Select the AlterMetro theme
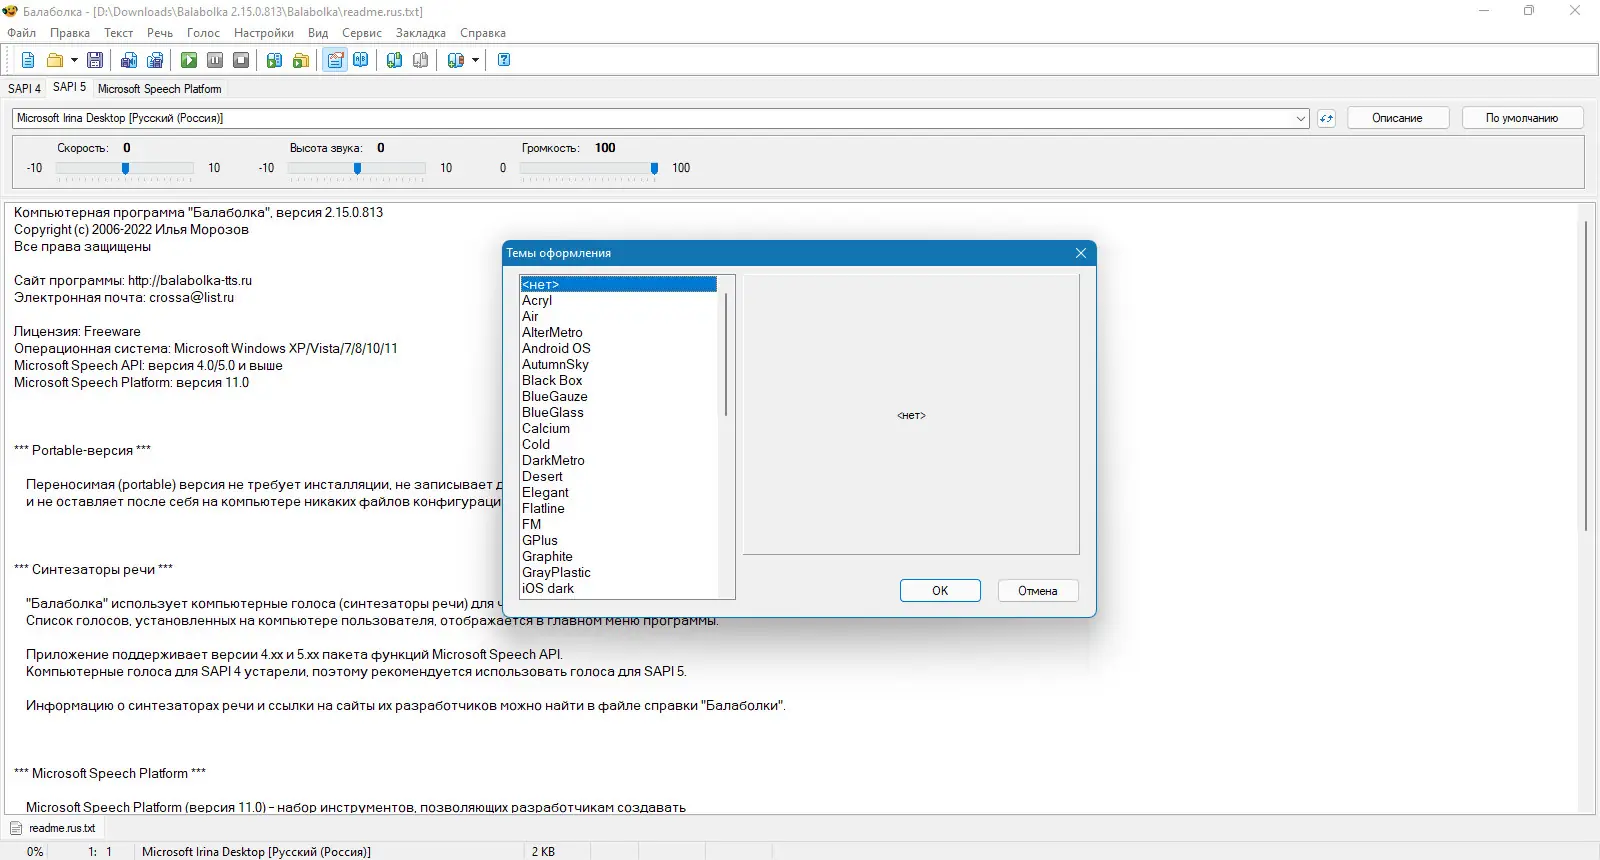 click(x=619, y=333)
